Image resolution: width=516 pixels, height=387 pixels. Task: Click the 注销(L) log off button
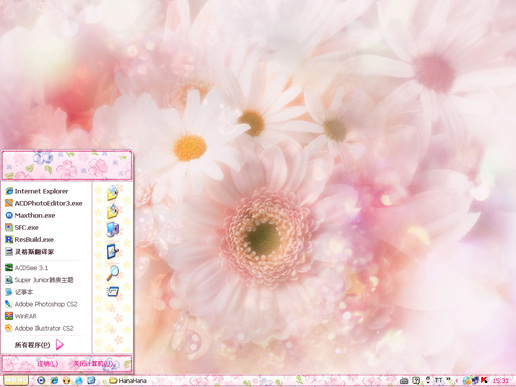click(x=48, y=364)
